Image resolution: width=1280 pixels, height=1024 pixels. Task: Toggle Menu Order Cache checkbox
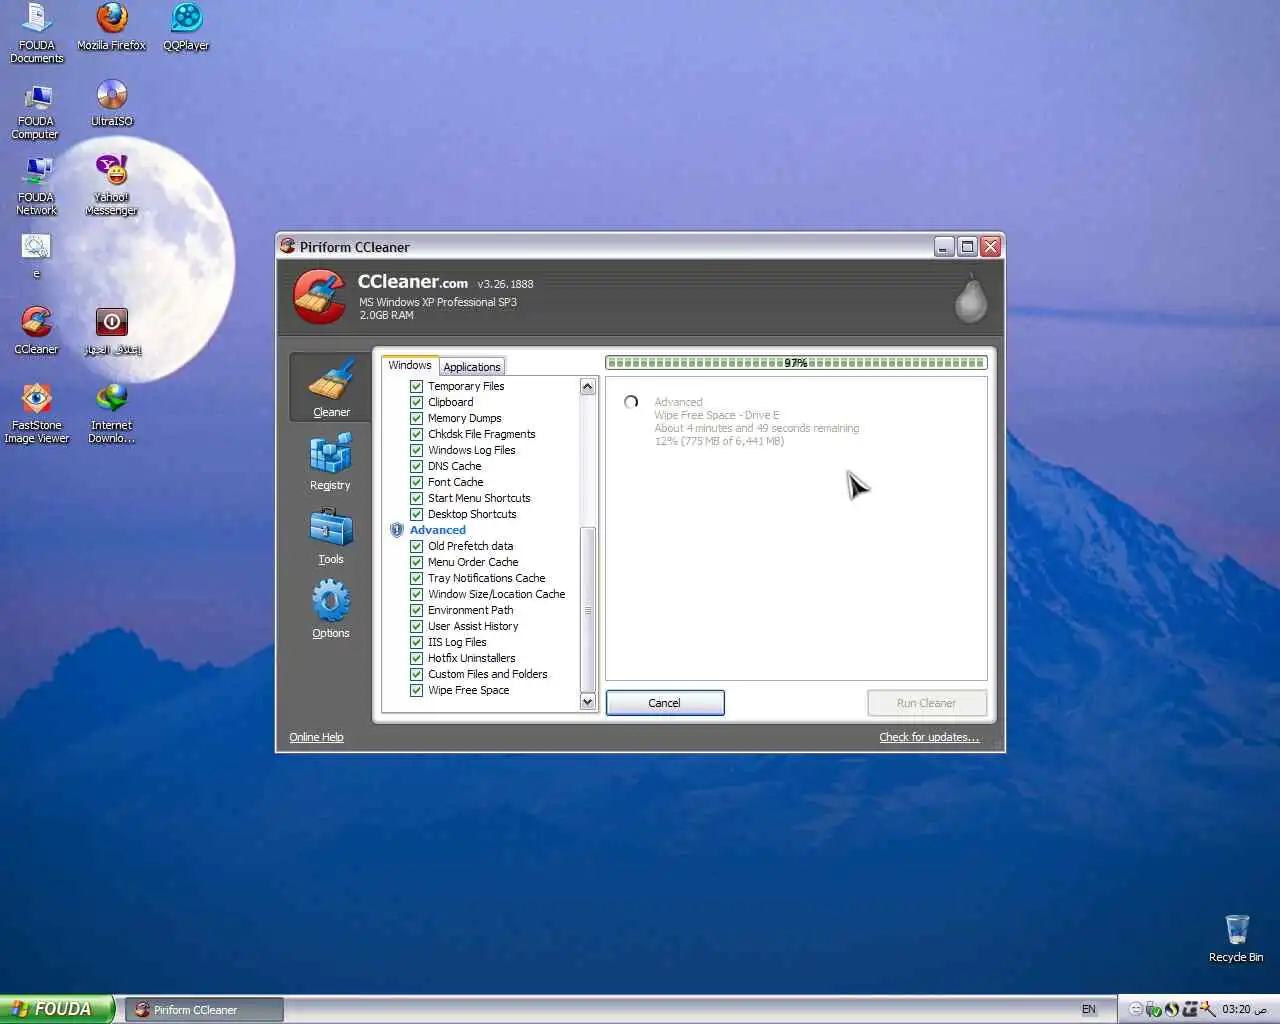(x=416, y=562)
